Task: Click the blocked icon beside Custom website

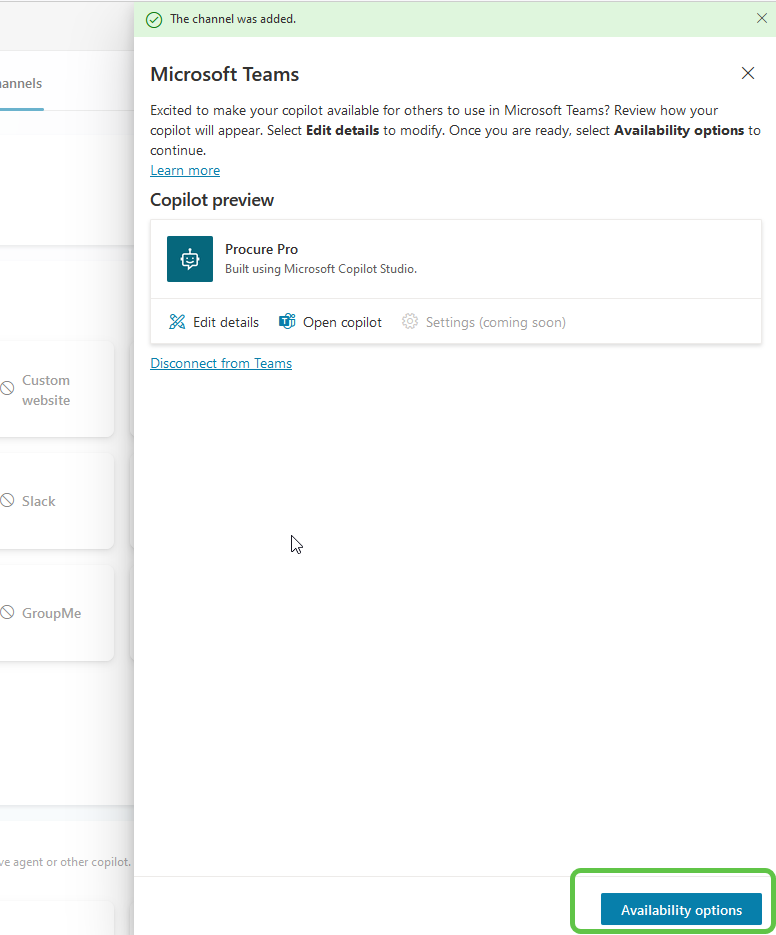Action: pos(7,388)
